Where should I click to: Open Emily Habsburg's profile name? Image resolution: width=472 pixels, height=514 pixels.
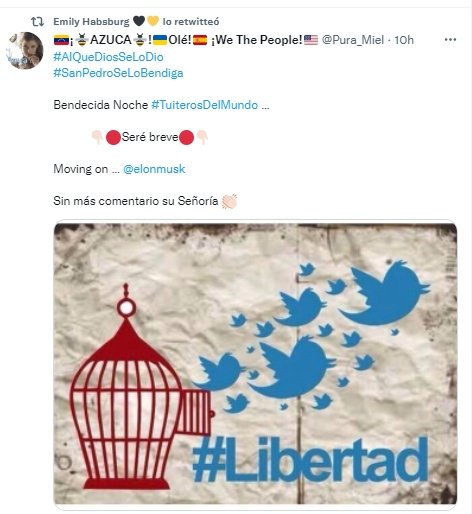tap(91, 22)
